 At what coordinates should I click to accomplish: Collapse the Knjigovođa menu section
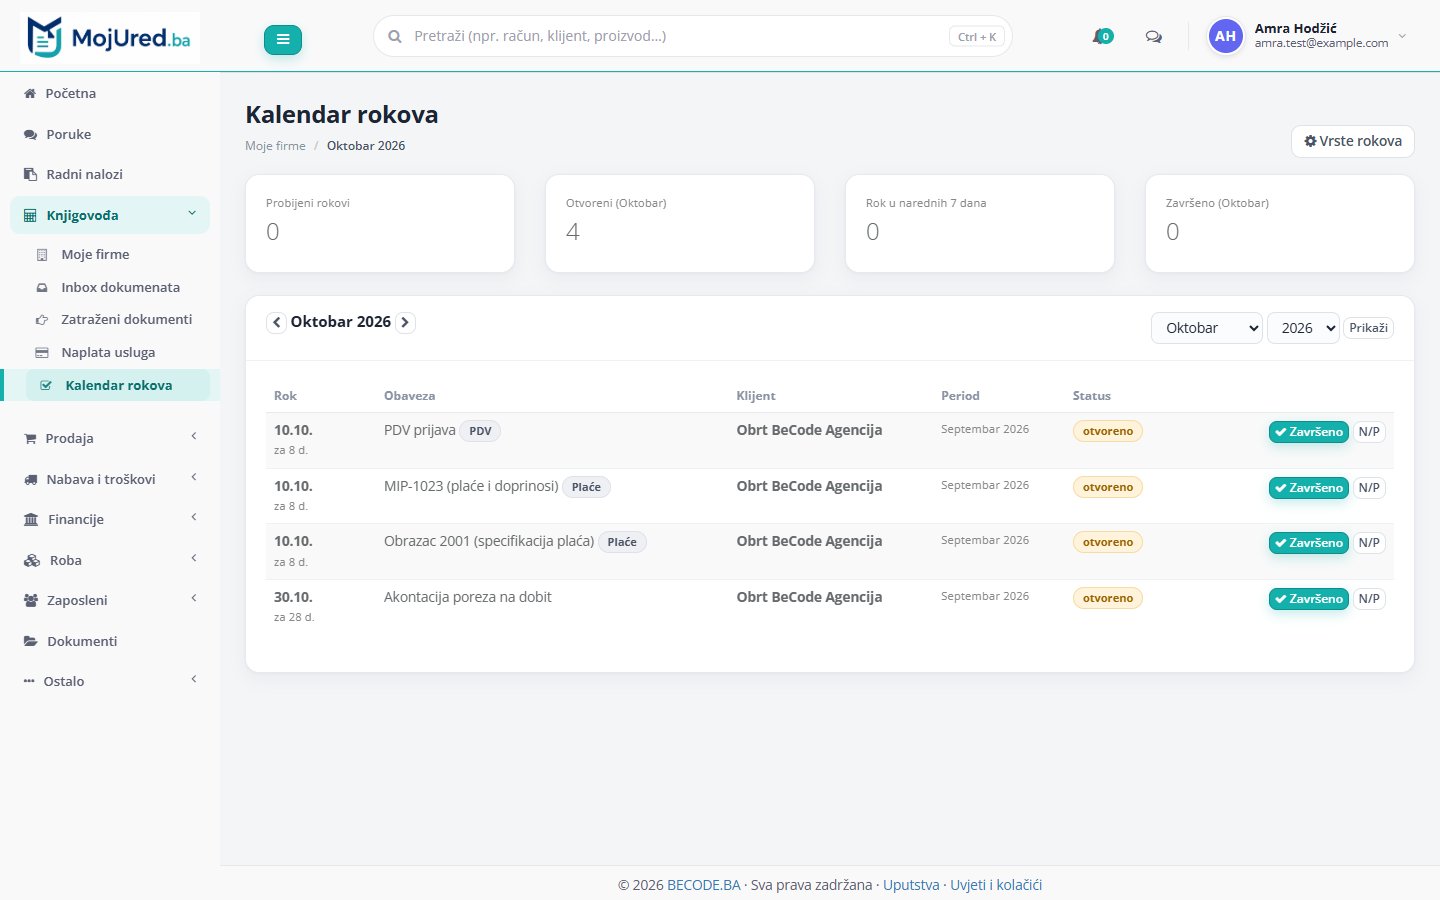point(110,215)
